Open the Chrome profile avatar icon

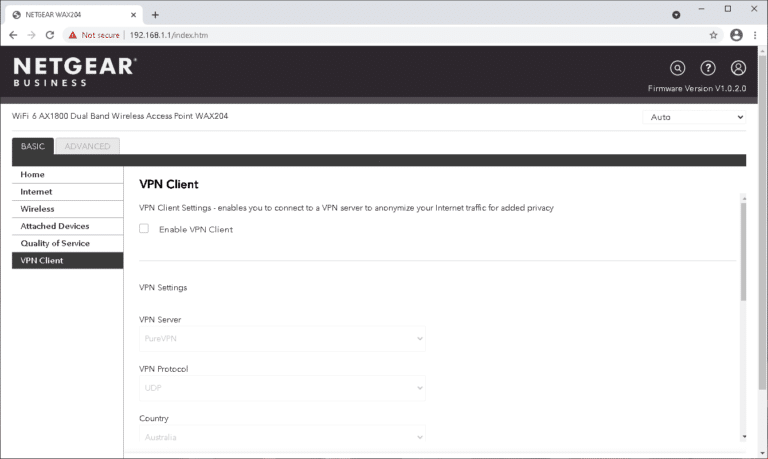pyautogui.click(x=736, y=35)
